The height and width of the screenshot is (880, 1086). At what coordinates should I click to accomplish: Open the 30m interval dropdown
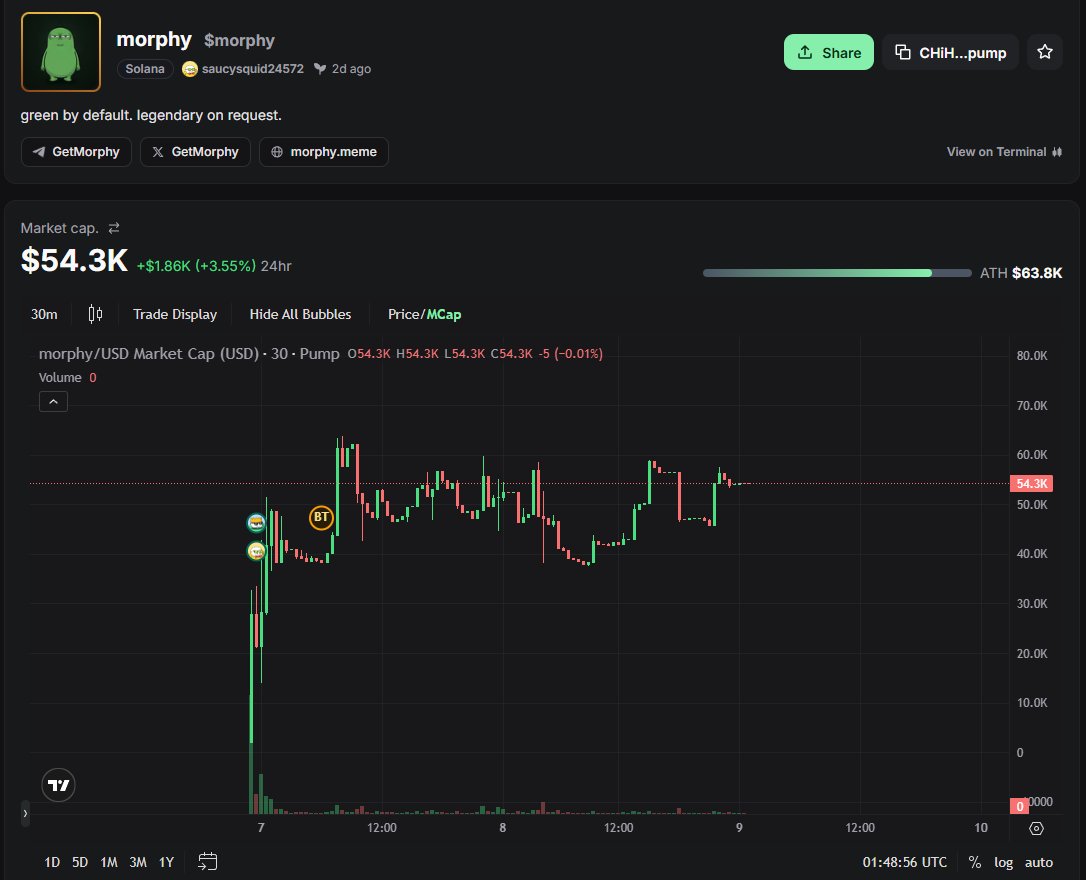(44, 314)
